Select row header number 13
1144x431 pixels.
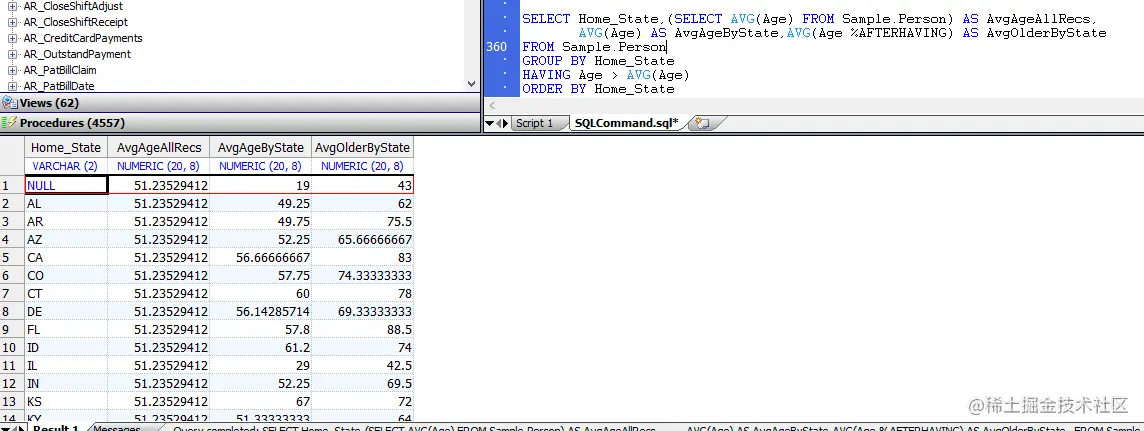coord(12,402)
